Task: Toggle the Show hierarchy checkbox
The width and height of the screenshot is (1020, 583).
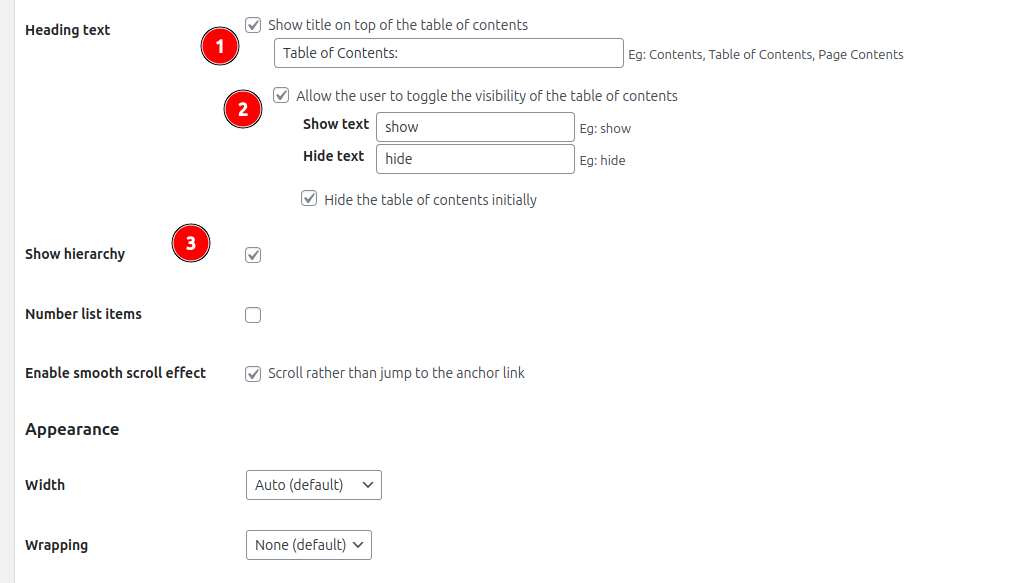Action: [x=253, y=255]
